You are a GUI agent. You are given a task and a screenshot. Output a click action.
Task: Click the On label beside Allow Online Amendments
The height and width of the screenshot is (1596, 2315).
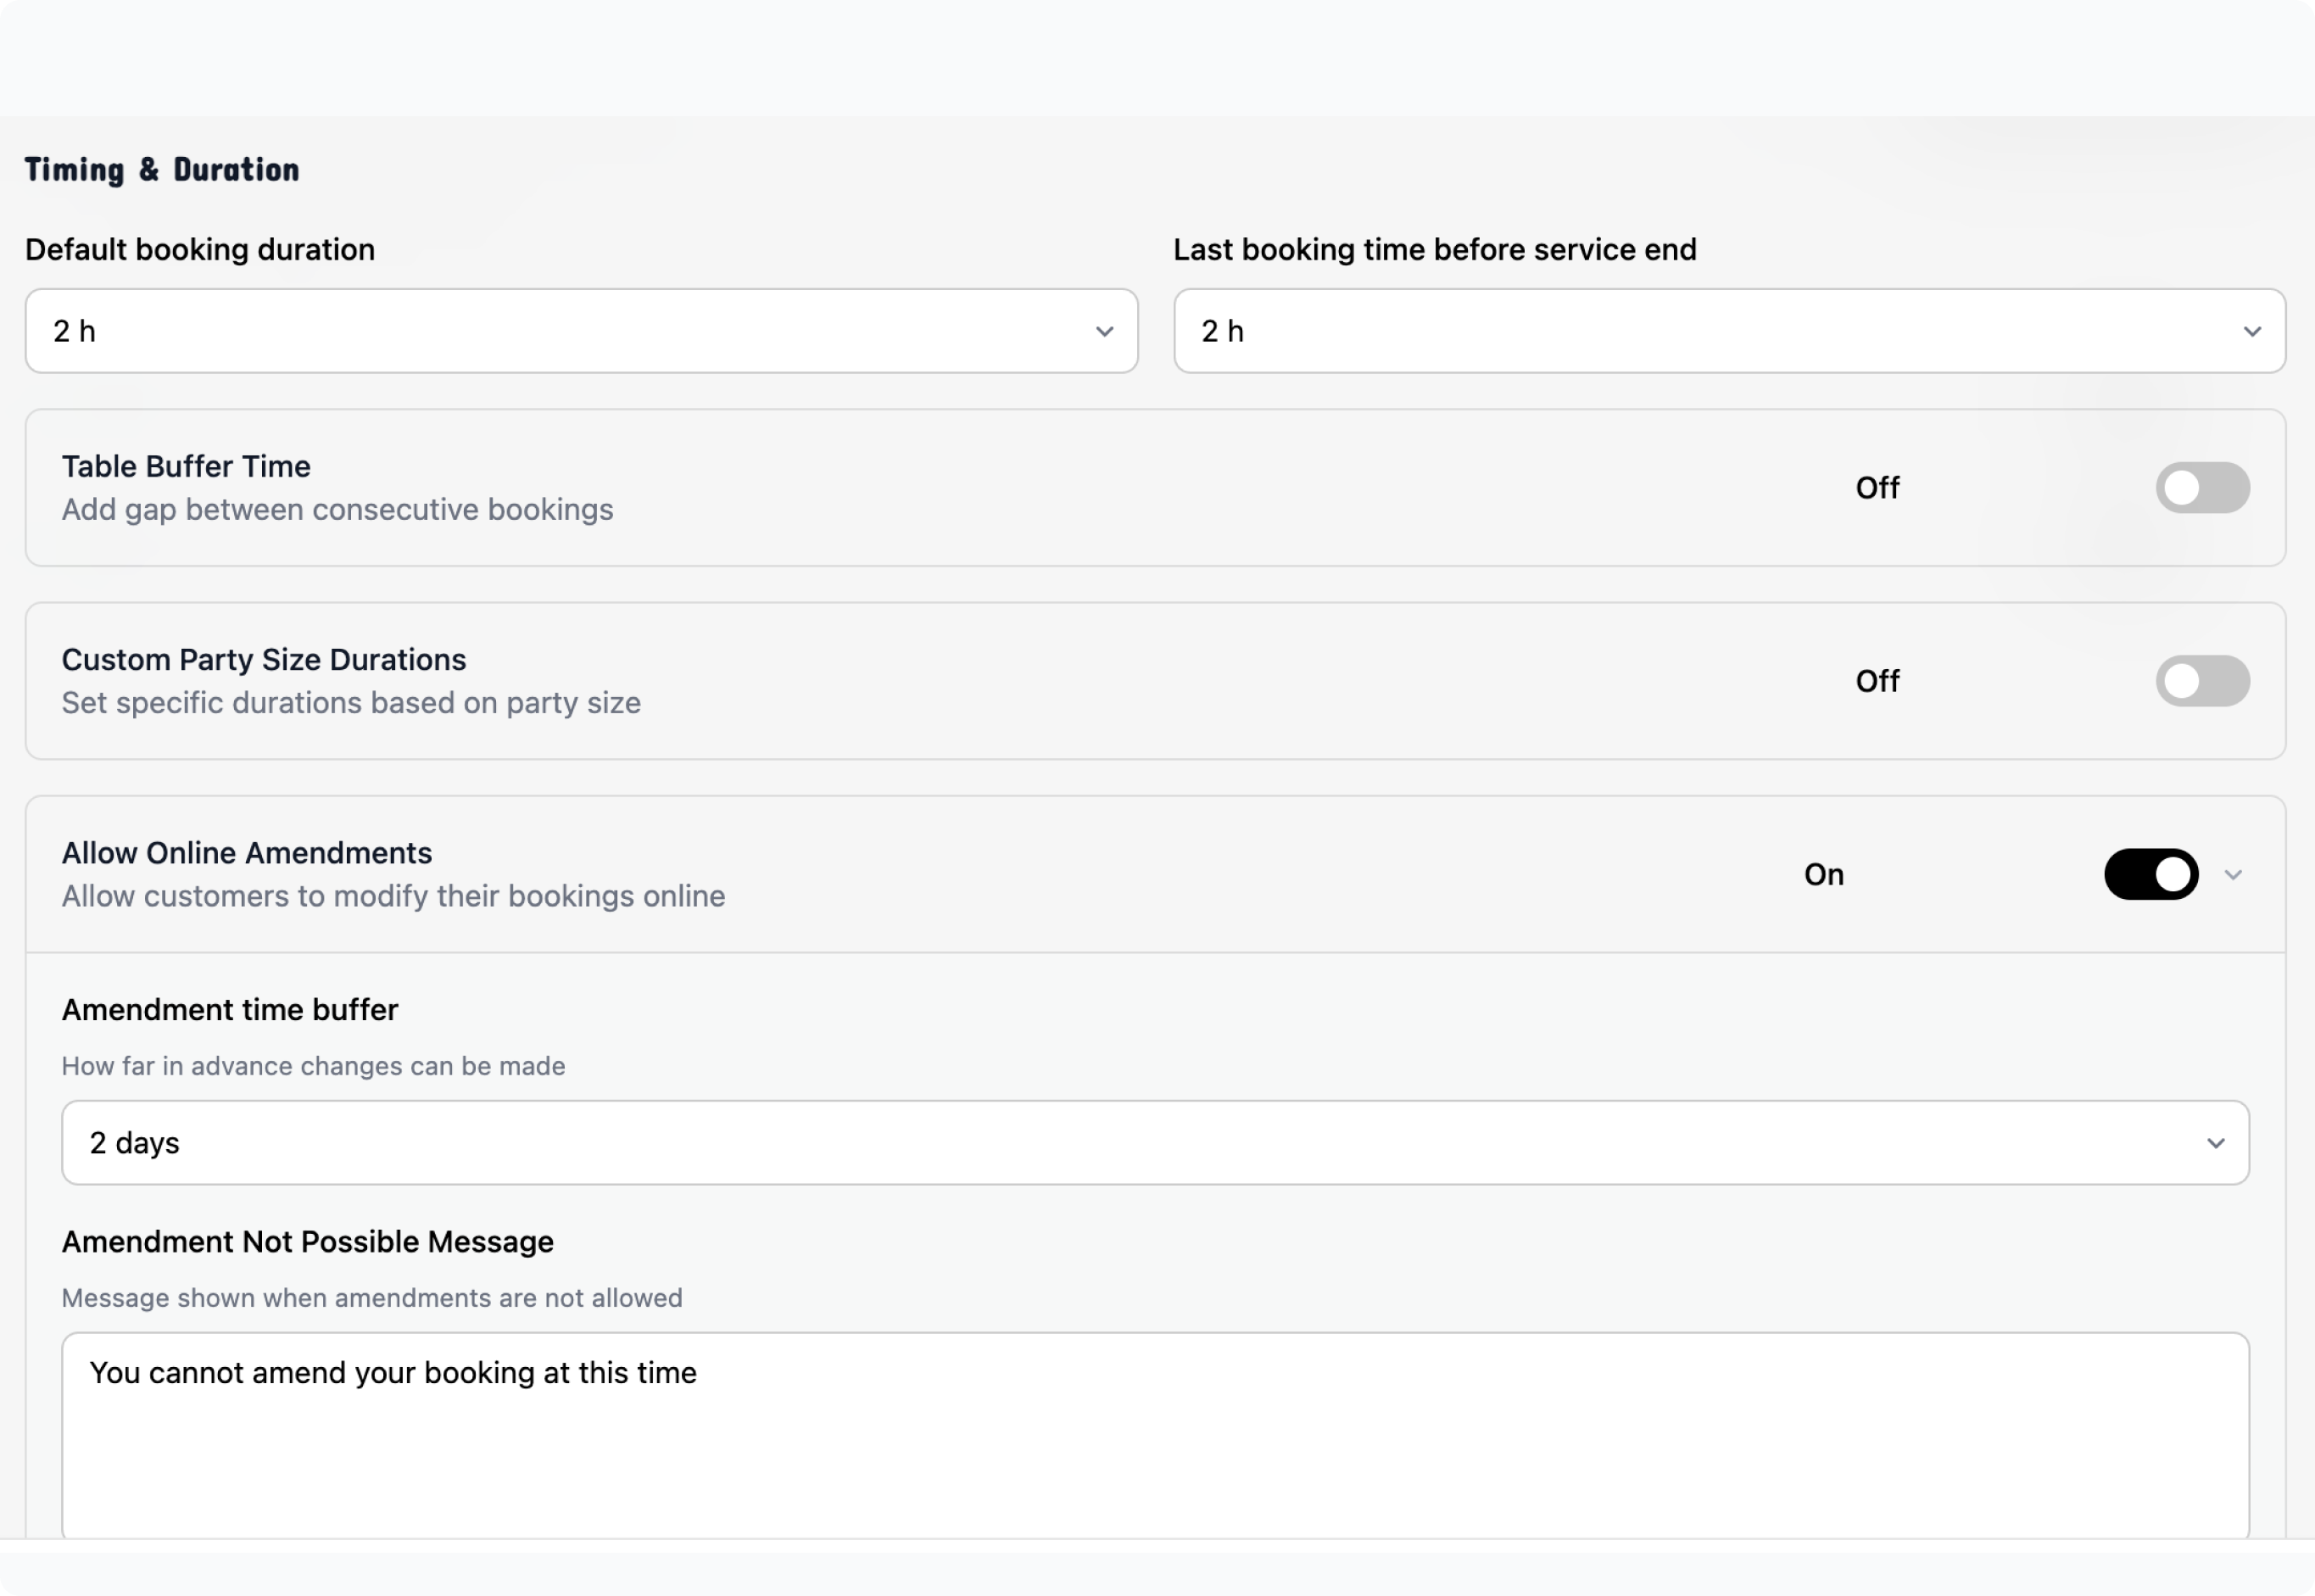click(1824, 875)
